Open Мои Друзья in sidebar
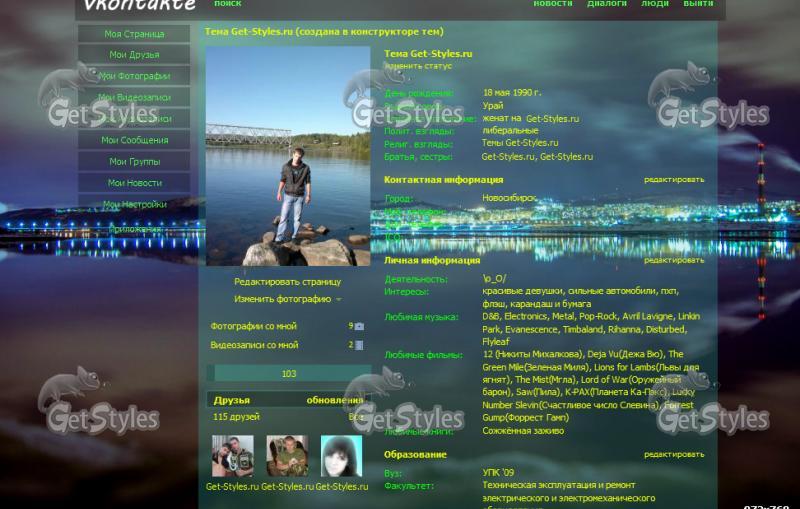 click(134, 55)
